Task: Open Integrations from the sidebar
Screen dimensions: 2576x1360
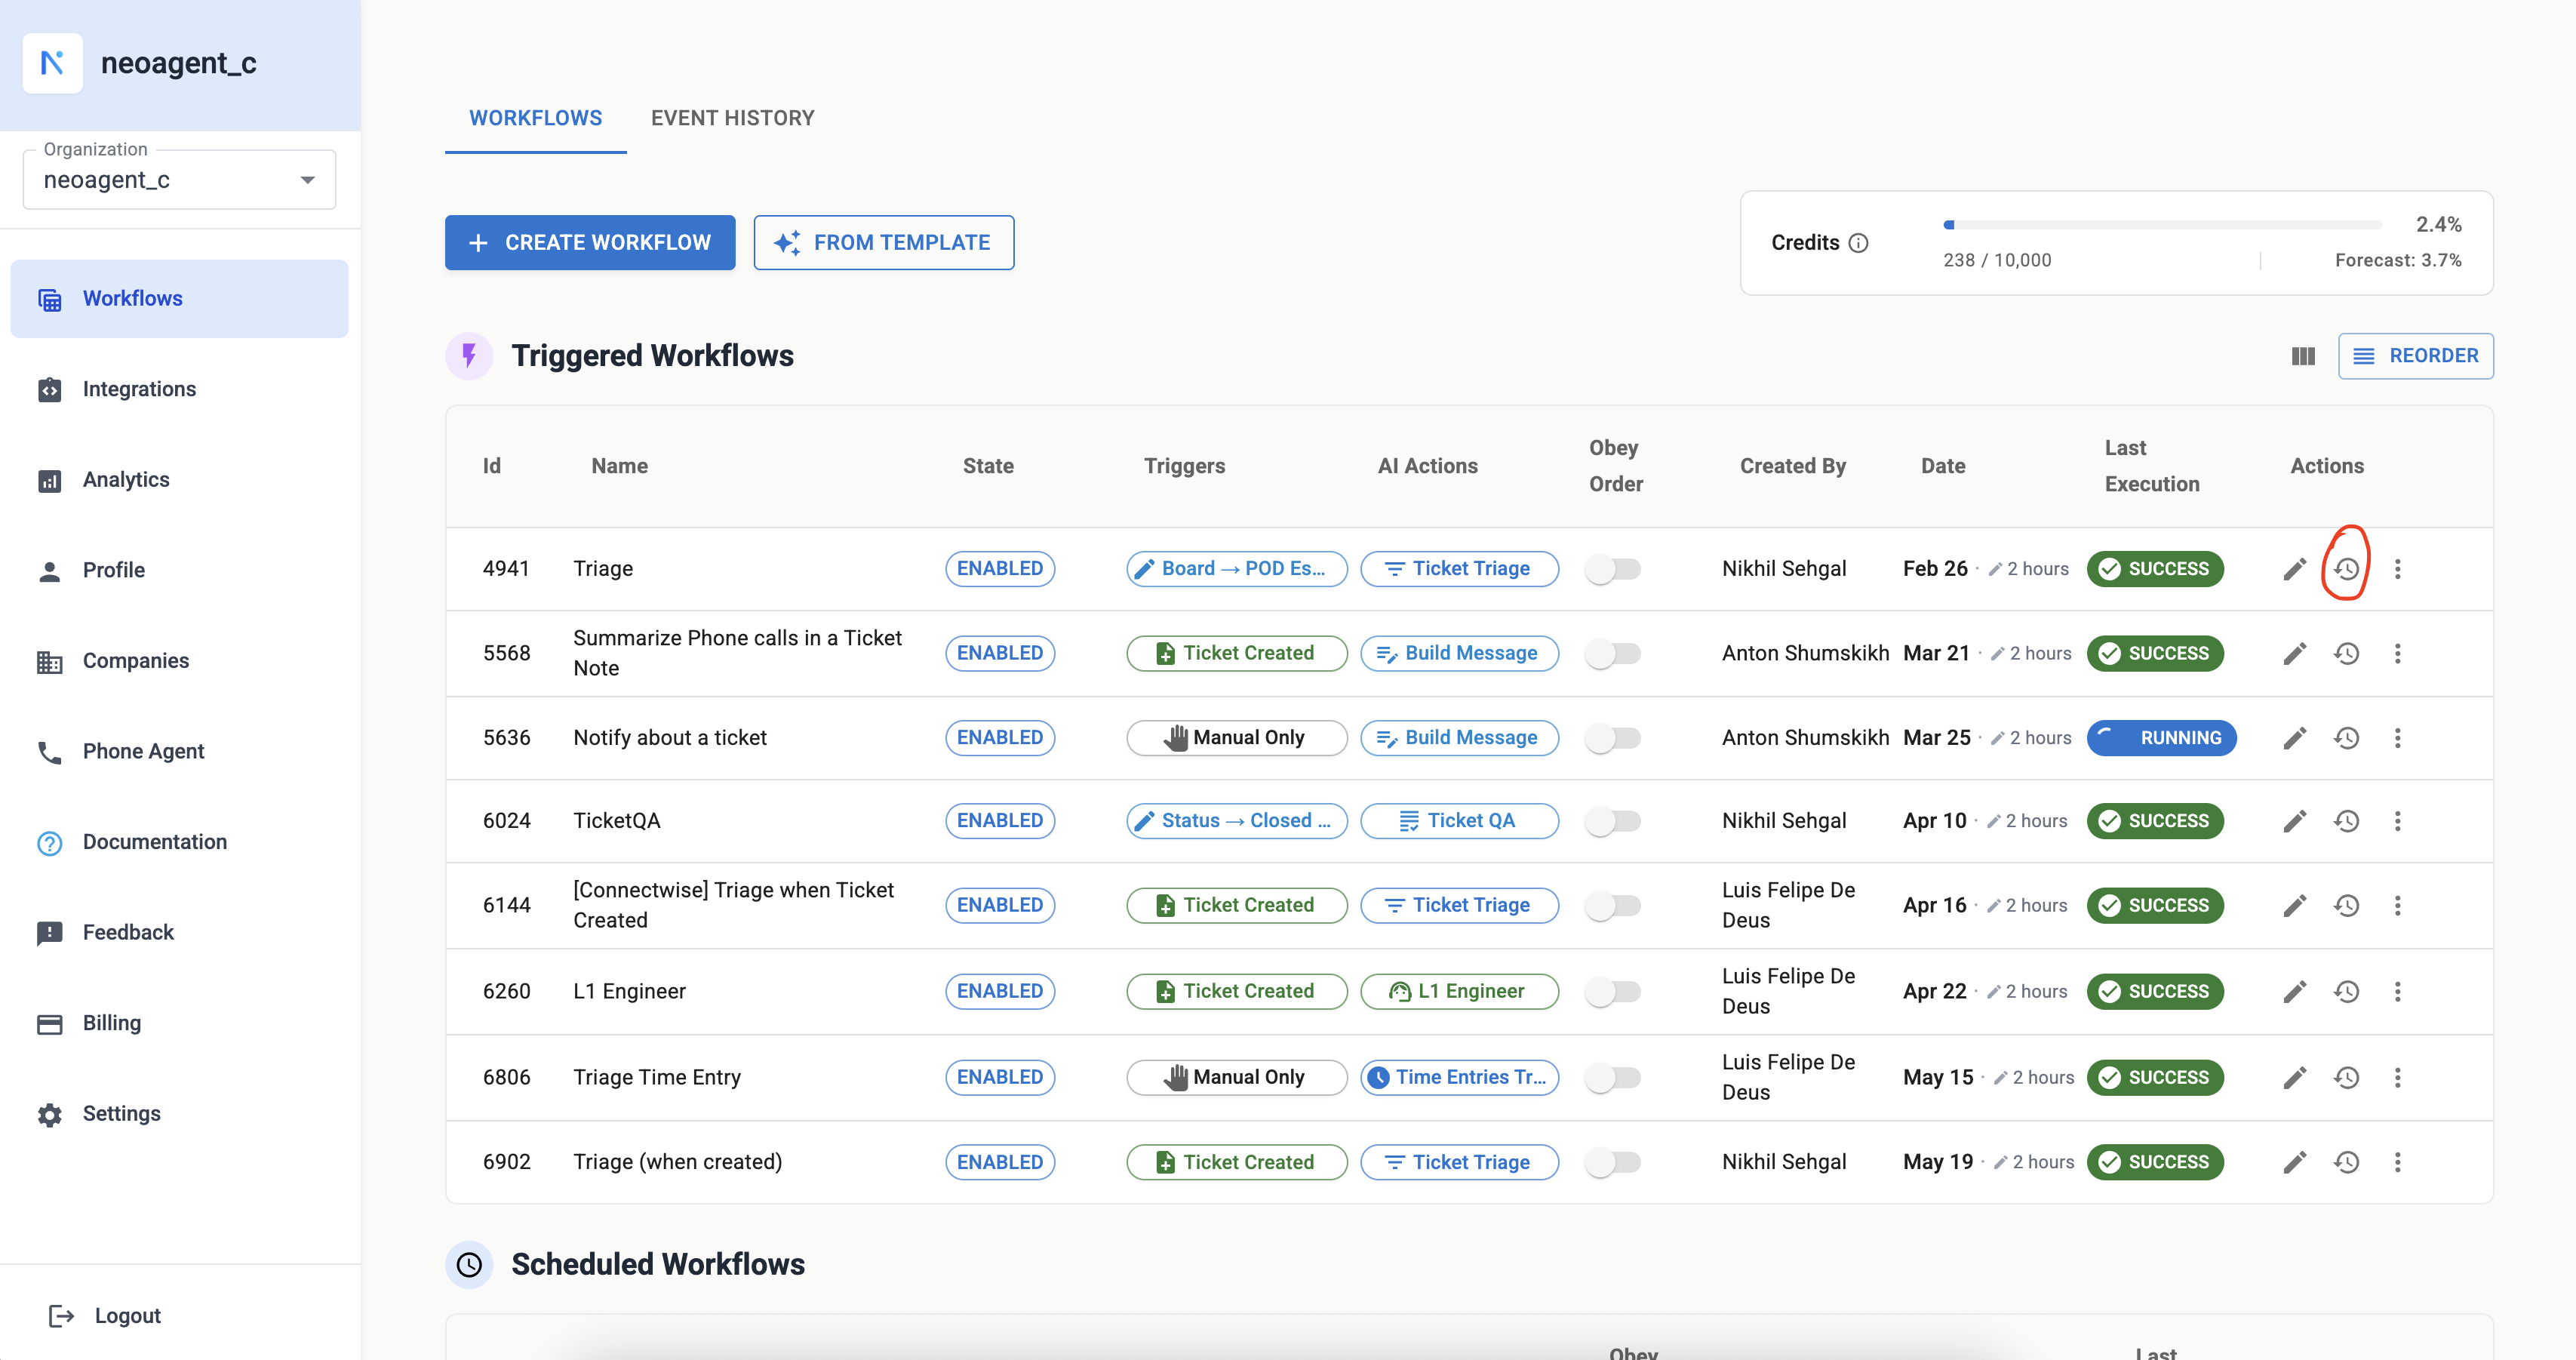Action: (139, 389)
